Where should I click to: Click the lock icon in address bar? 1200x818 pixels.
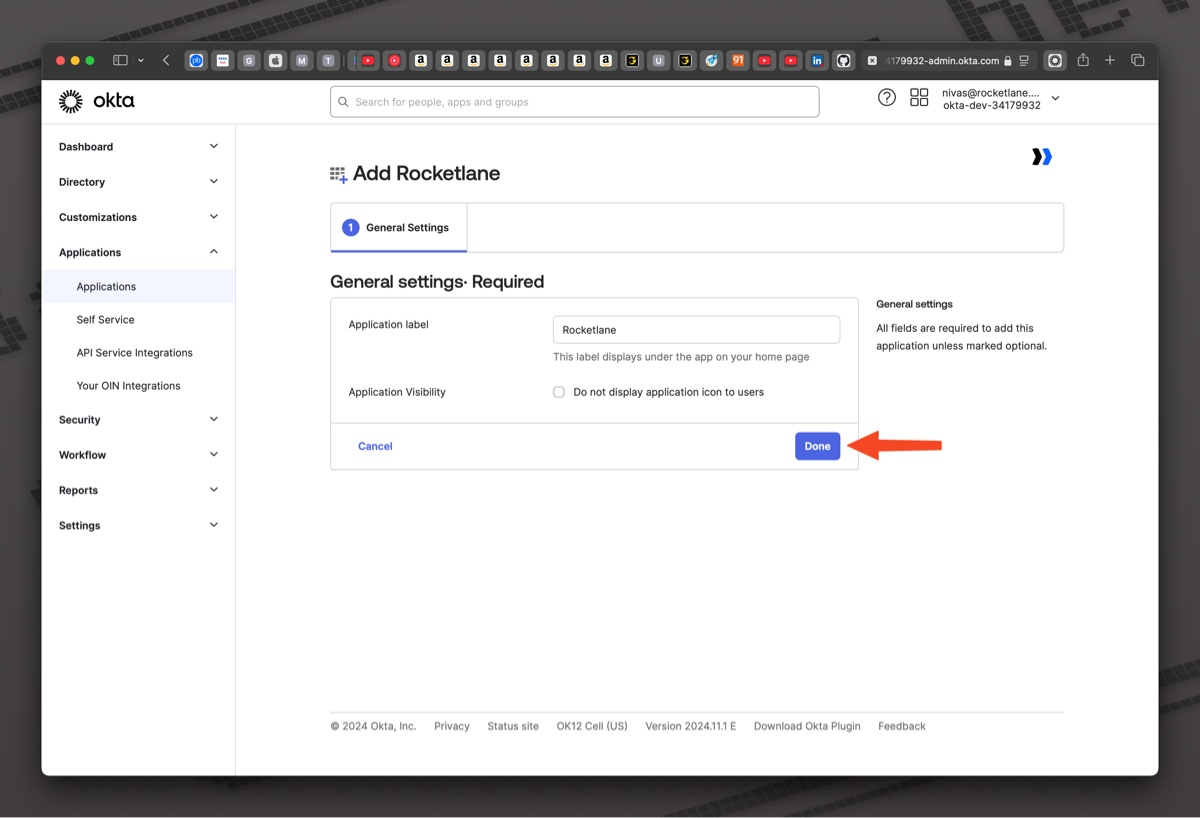coord(1008,61)
